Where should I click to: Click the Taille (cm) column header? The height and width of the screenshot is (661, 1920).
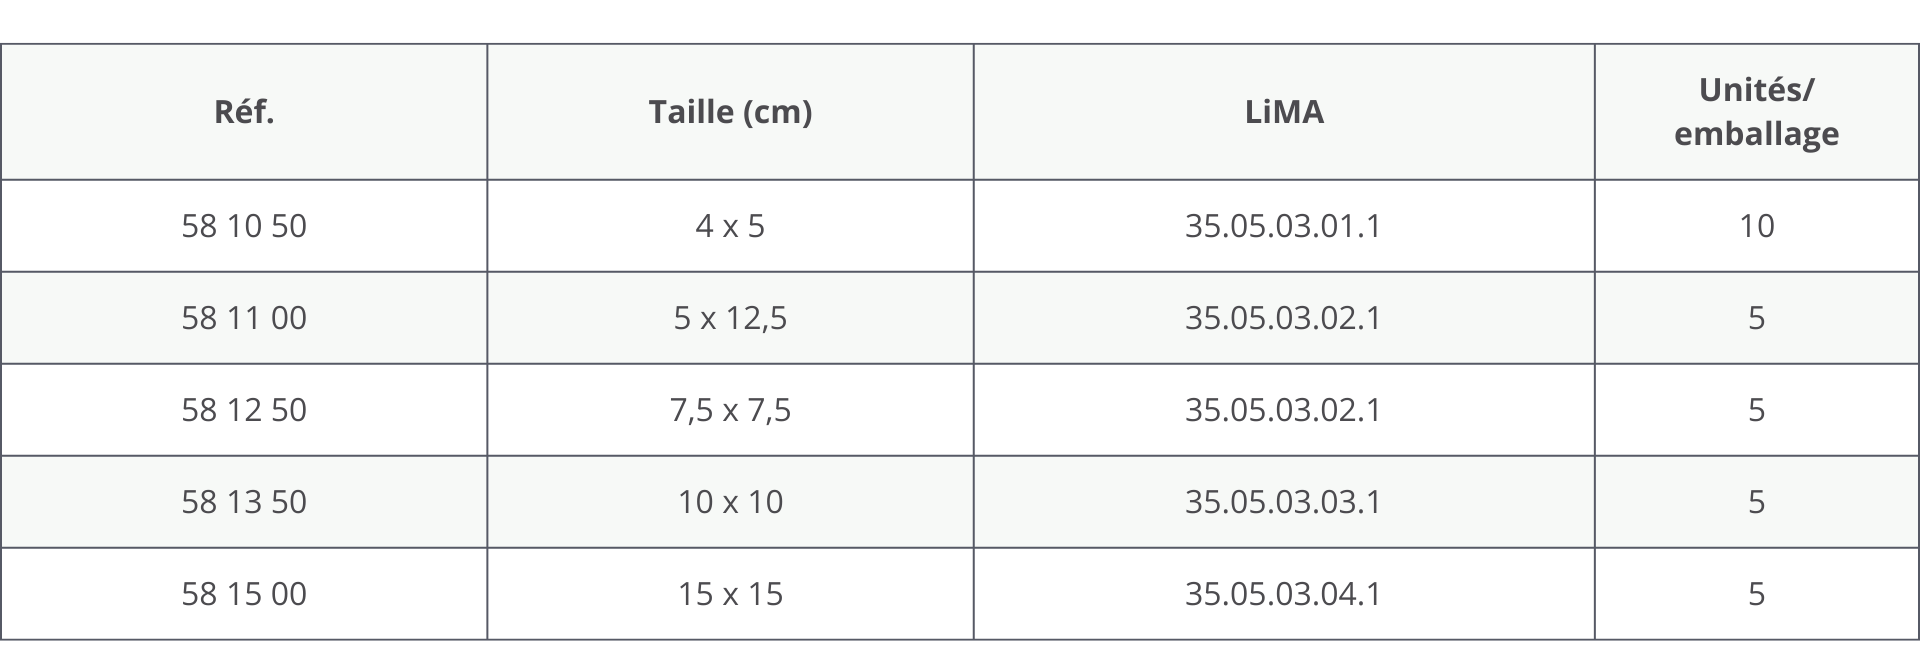point(730,112)
